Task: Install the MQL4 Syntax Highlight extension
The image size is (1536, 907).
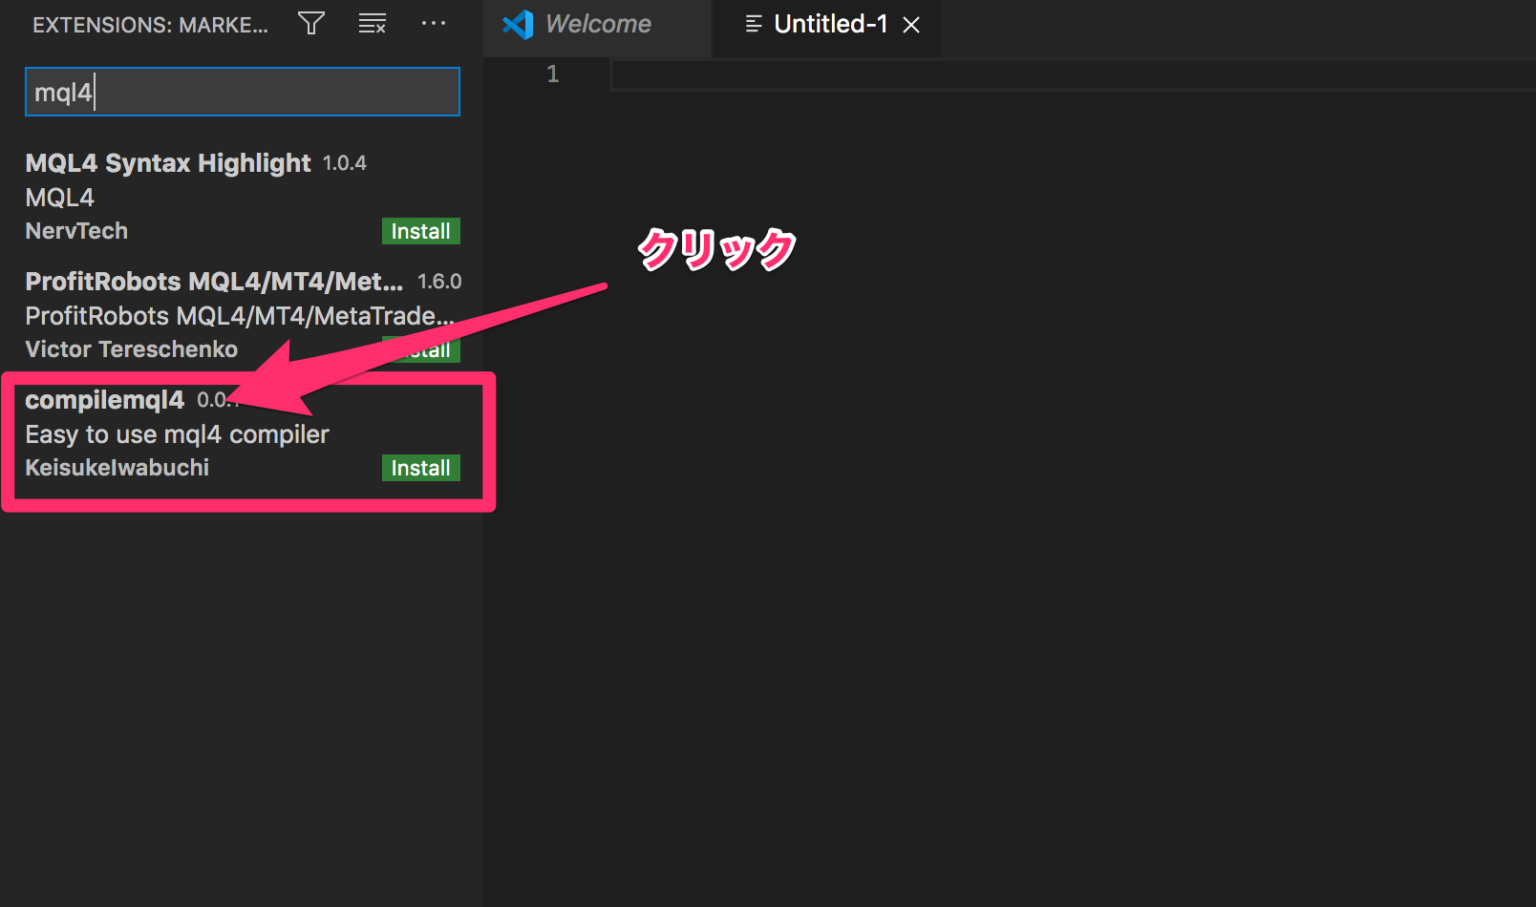Action: pos(420,231)
